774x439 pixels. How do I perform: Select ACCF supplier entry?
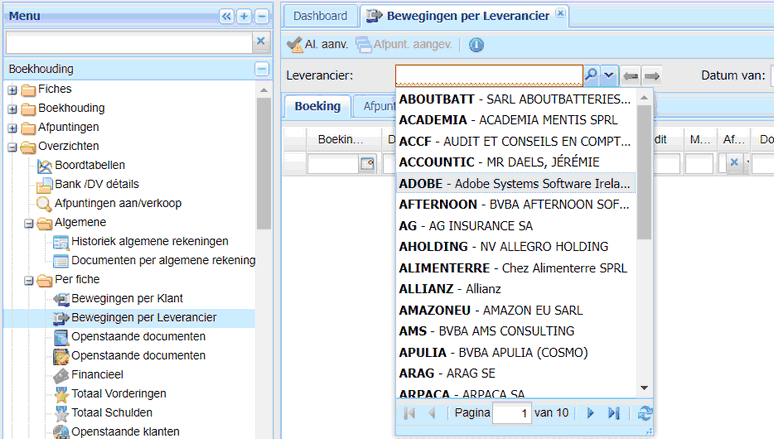pyautogui.click(x=515, y=141)
